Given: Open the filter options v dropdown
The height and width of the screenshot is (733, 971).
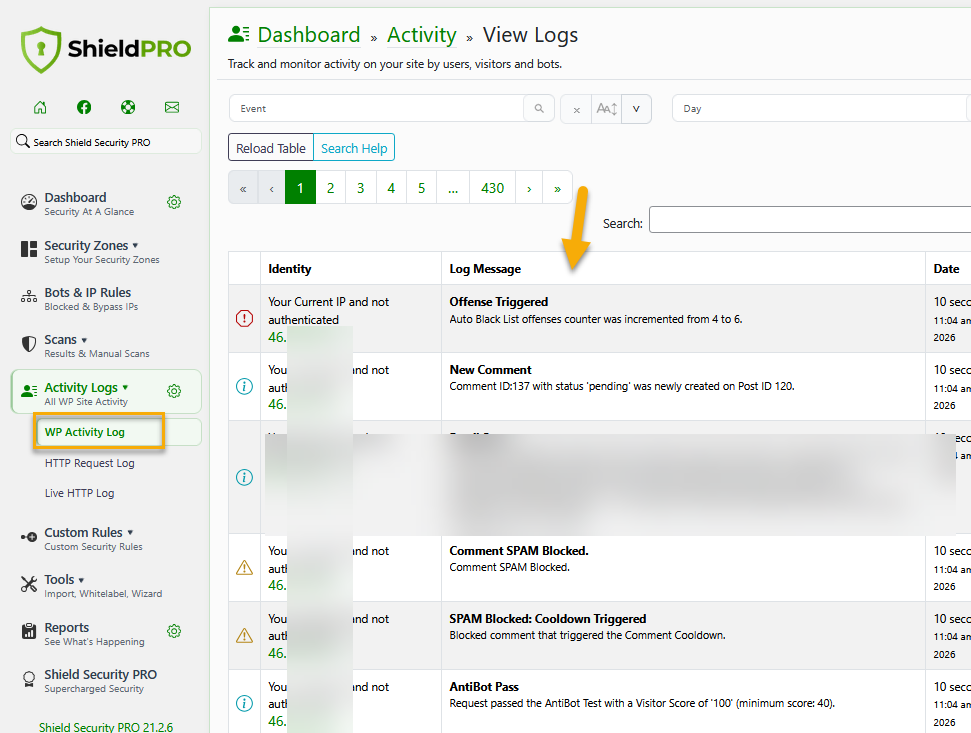Looking at the screenshot, I should tap(636, 110).
